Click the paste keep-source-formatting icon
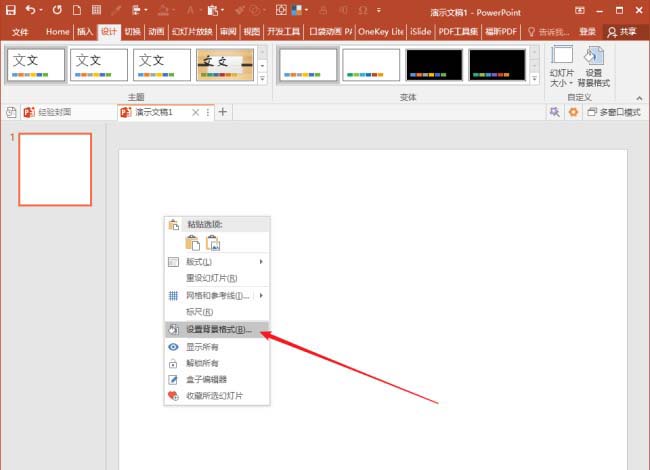 [192, 242]
